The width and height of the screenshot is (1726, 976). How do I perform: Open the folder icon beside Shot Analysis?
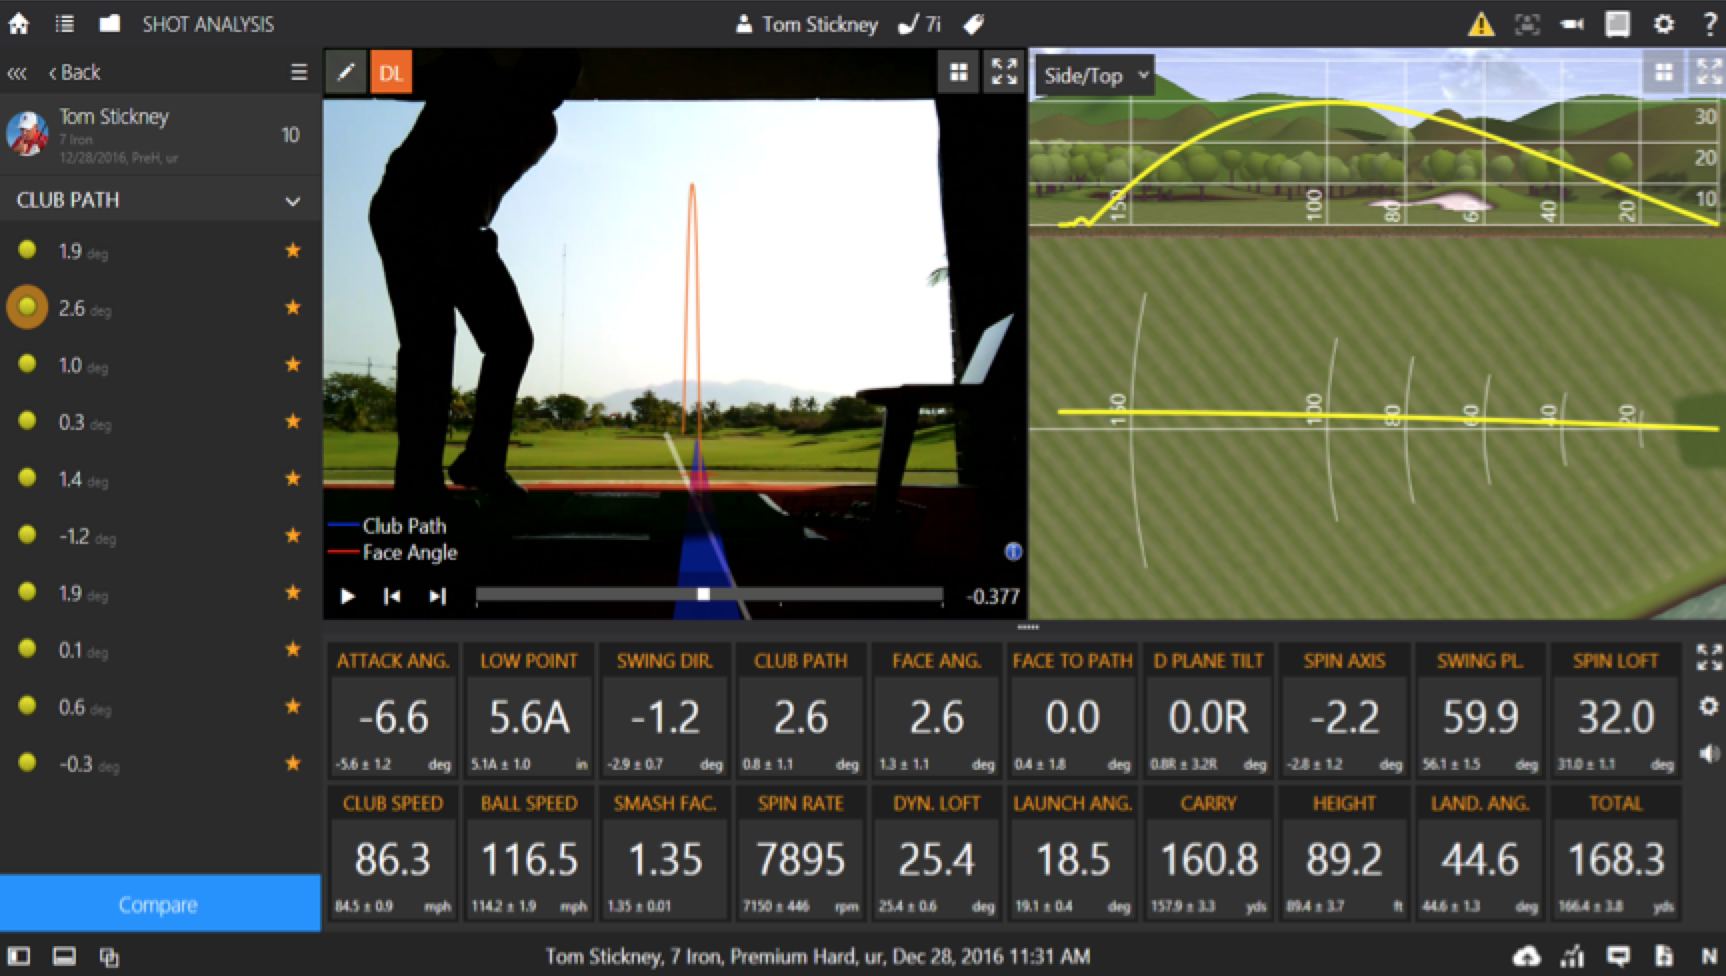(110, 23)
